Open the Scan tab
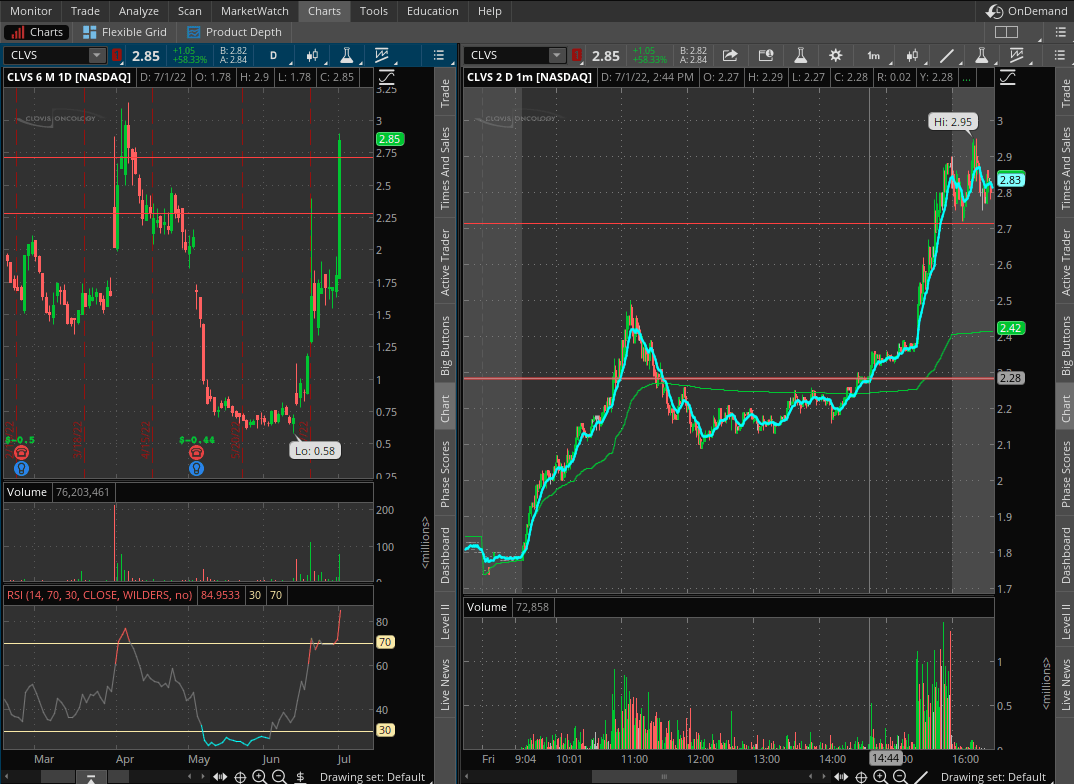The height and width of the screenshot is (784, 1074). [190, 11]
